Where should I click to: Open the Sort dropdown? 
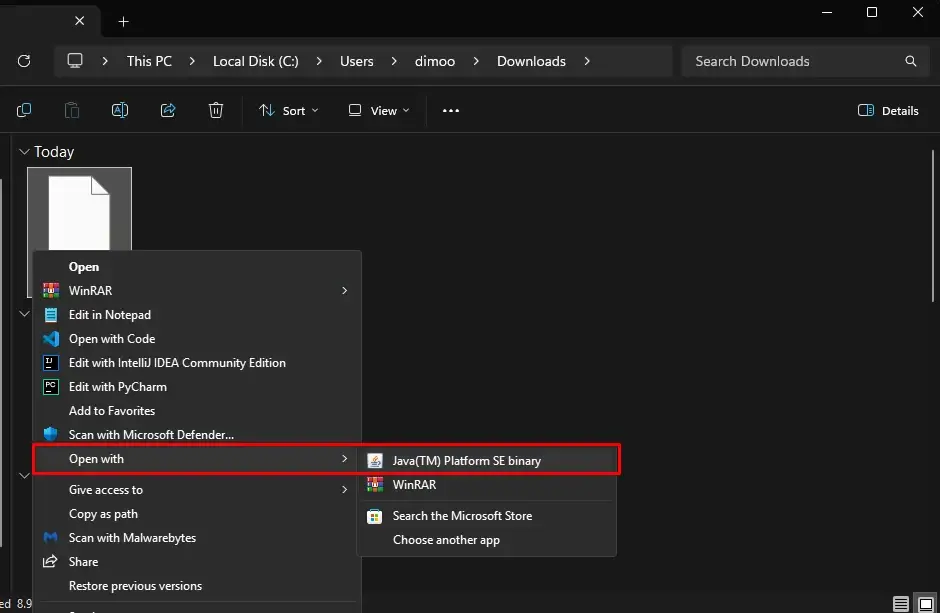coord(288,110)
